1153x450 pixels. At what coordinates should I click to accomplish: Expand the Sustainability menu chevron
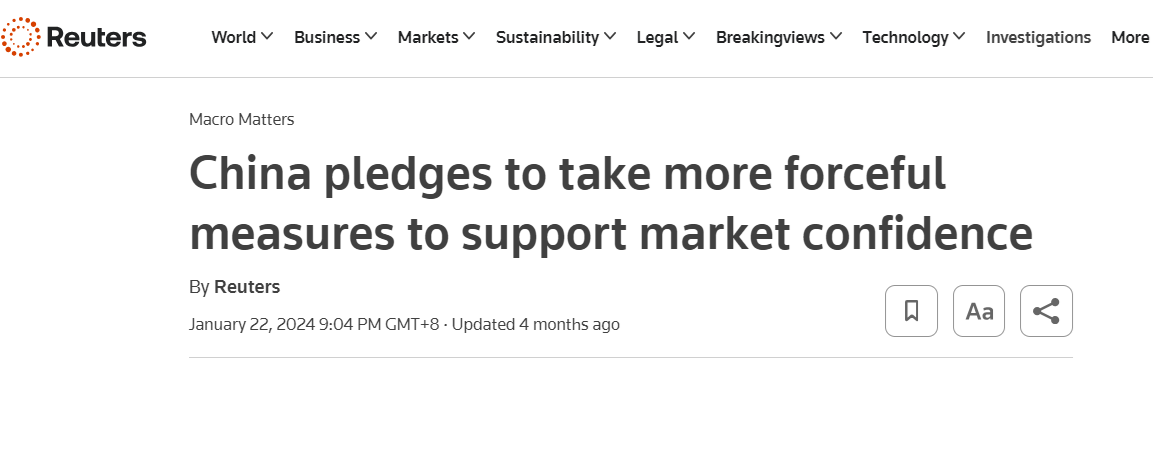609,37
